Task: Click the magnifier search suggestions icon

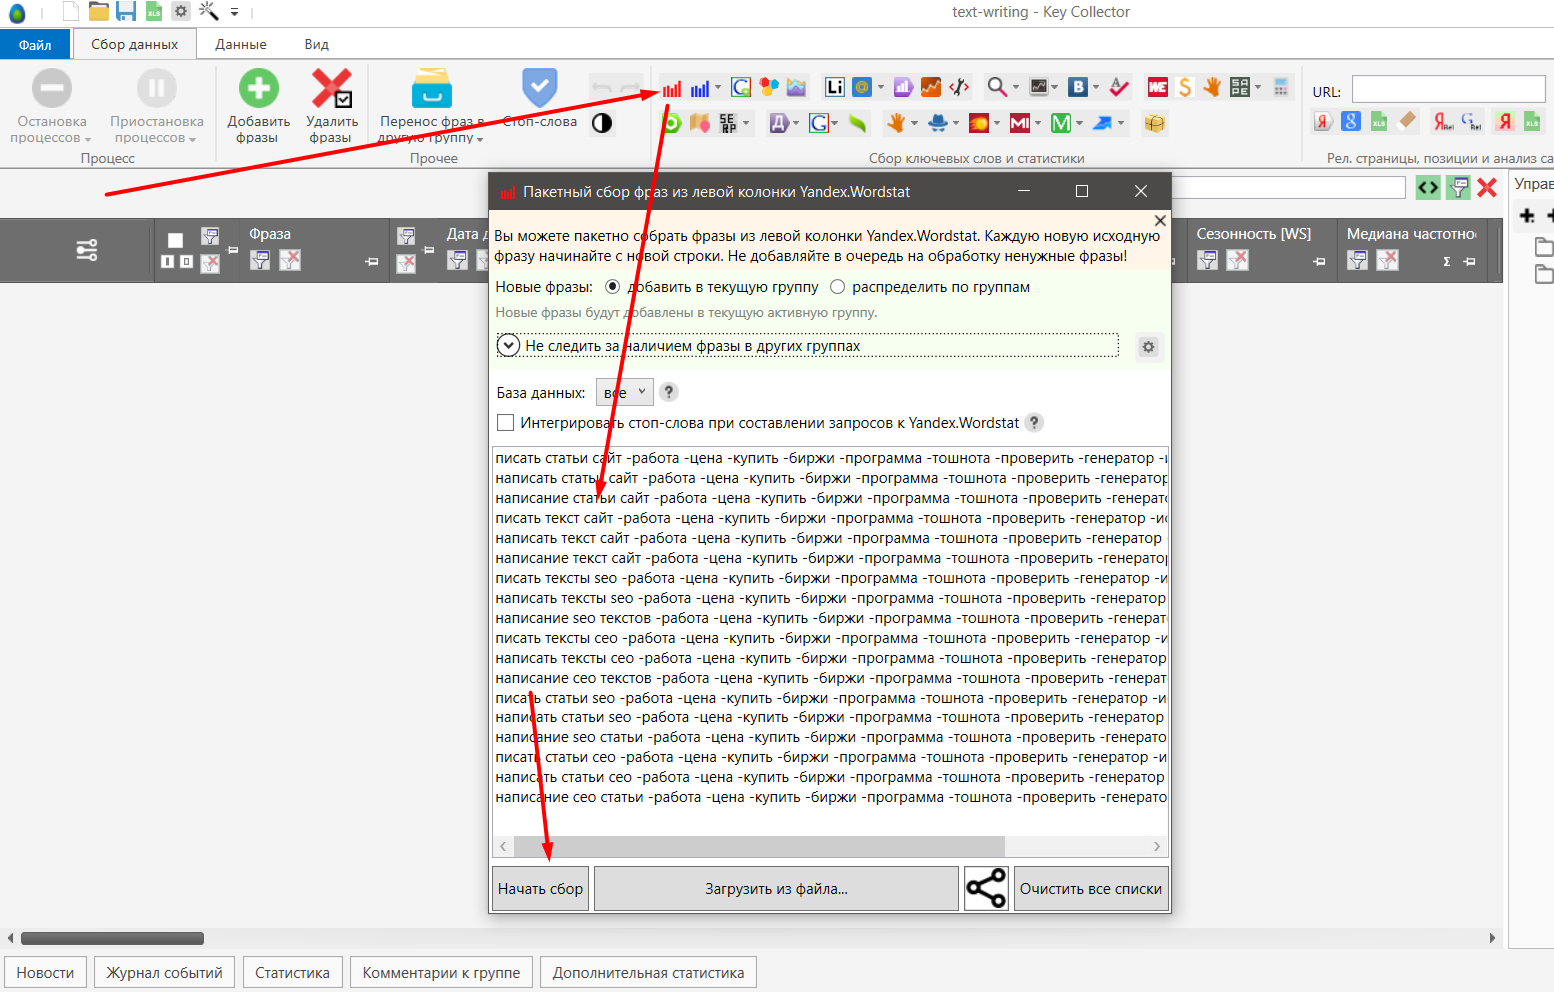Action: tap(997, 87)
